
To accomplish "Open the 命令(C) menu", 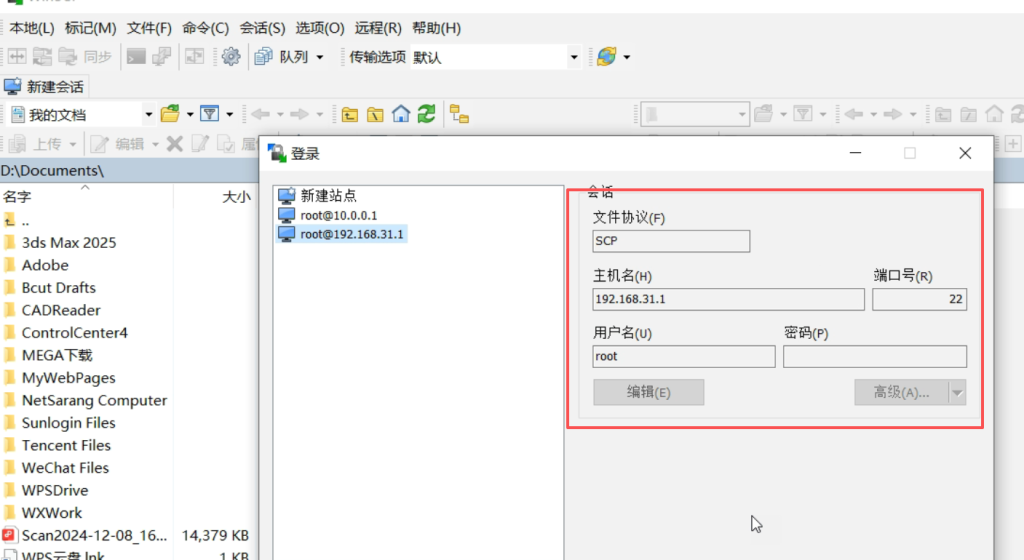I will click(206, 28).
